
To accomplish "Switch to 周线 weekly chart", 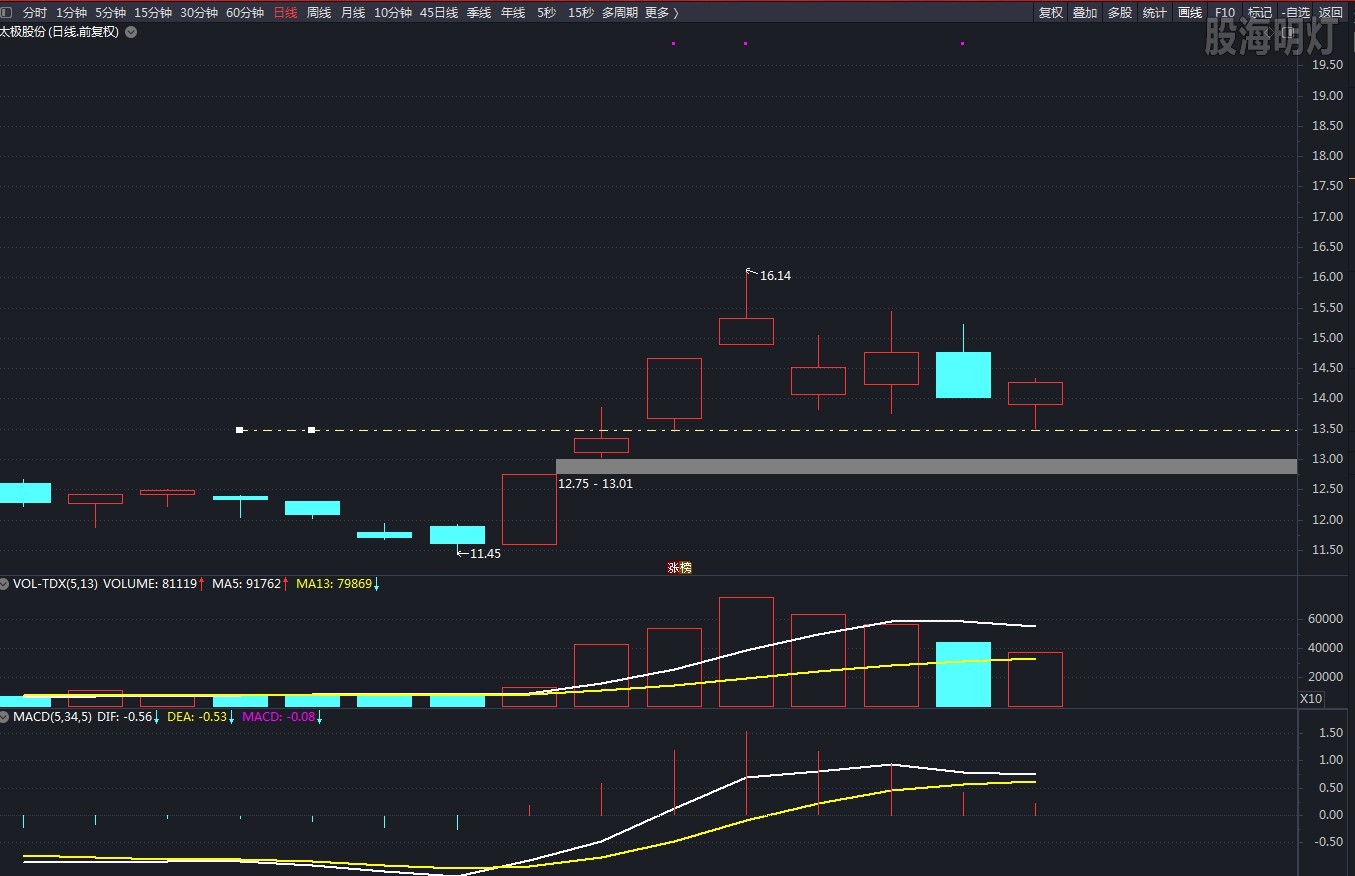I will (x=318, y=13).
